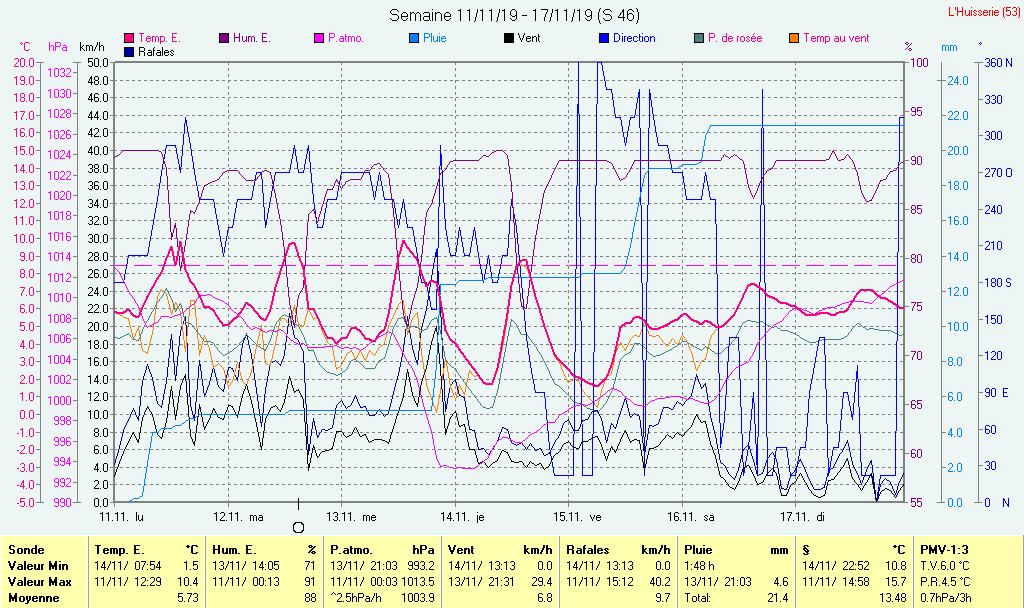This screenshot has height=608, width=1024.
Task: Click the 'km/h' wind axis unit label
Action: click(x=91, y=47)
